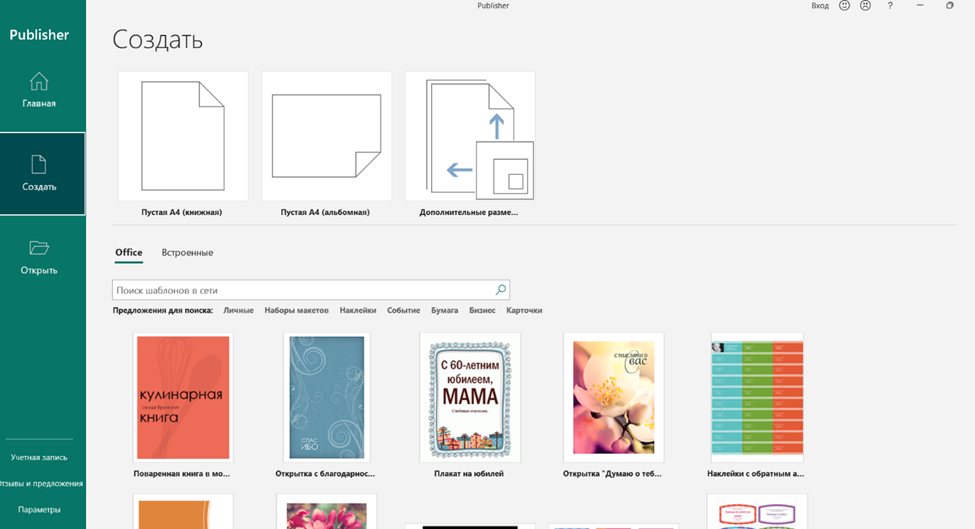Switch to the Встроенные tab
This screenshot has width=975, height=529.
coord(187,252)
